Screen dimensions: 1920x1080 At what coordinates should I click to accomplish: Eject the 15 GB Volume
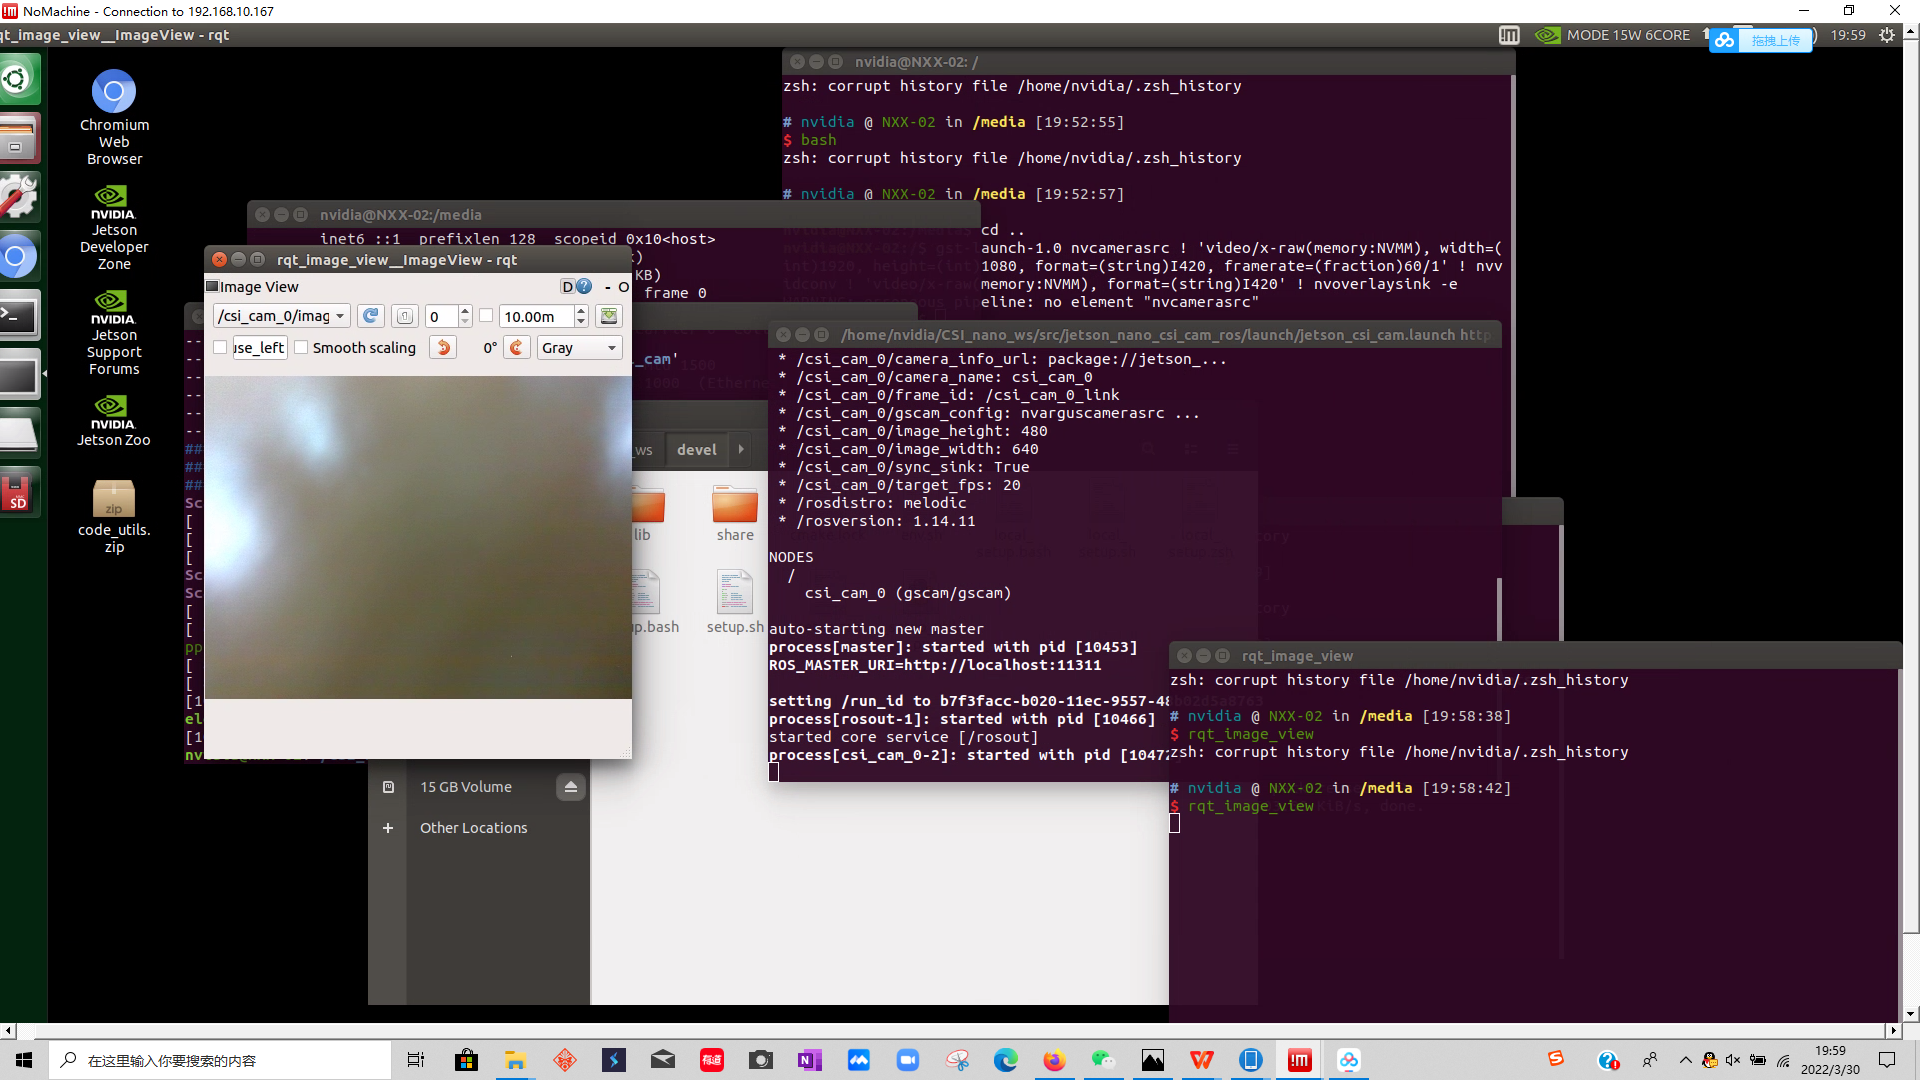pos(570,787)
